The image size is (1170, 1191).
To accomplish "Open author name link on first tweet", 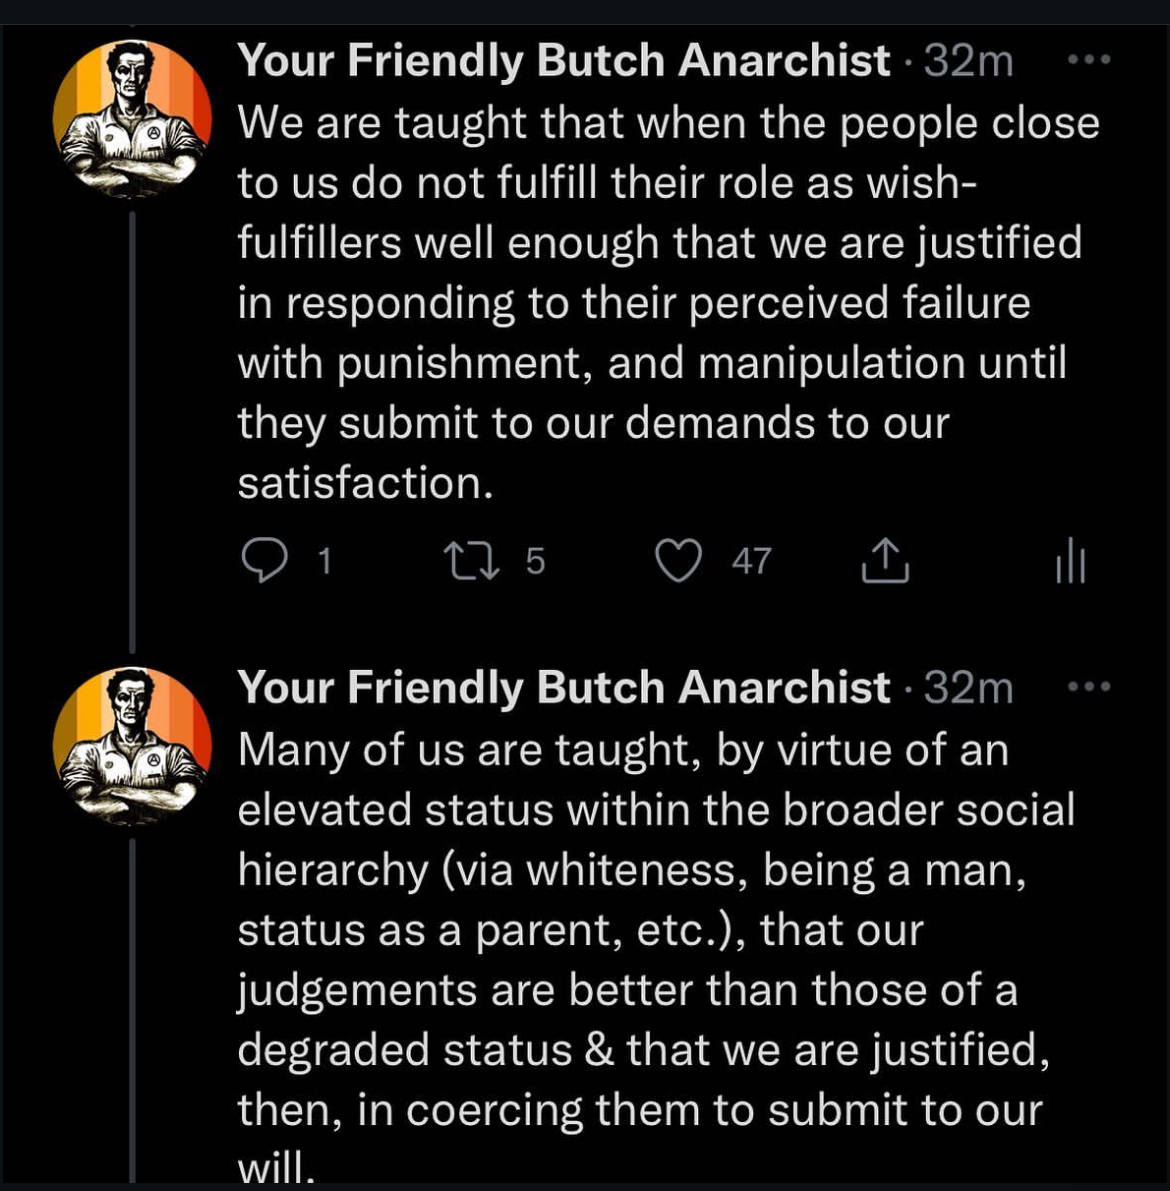I will point(563,61).
